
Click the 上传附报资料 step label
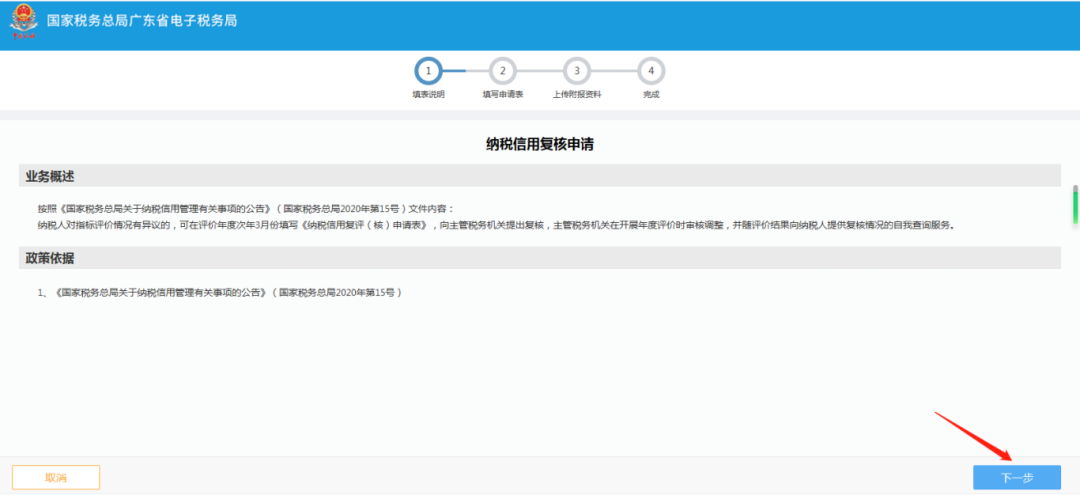577,95
